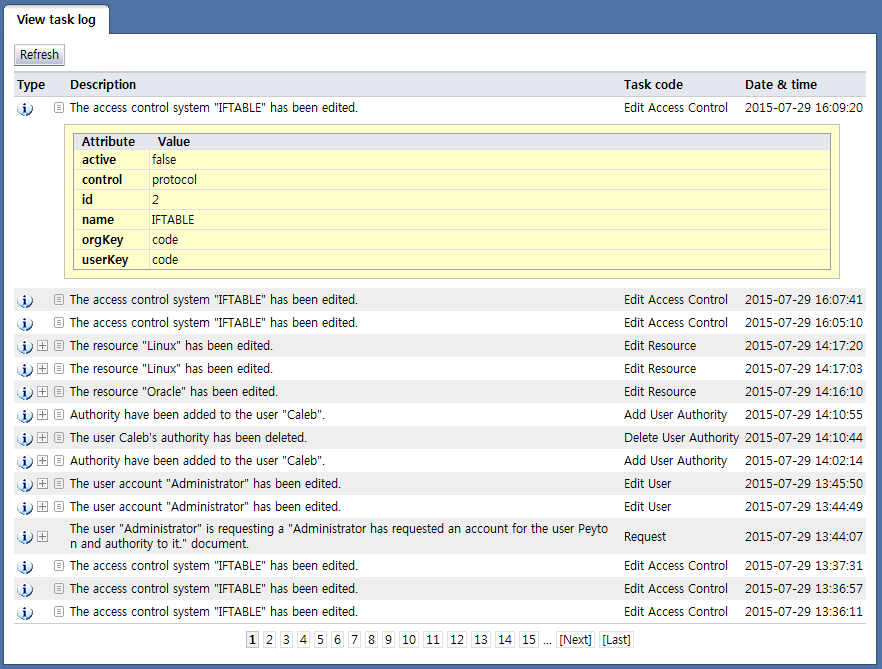Click the info icon on the first IFTABLE log entry
The image size is (882, 669).
[25, 108]
